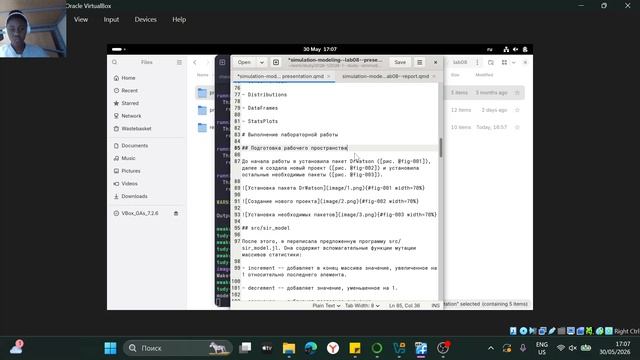Click the INS insert mode indicator
This screenshot has width=640, height=360.
tap(436, 306)
